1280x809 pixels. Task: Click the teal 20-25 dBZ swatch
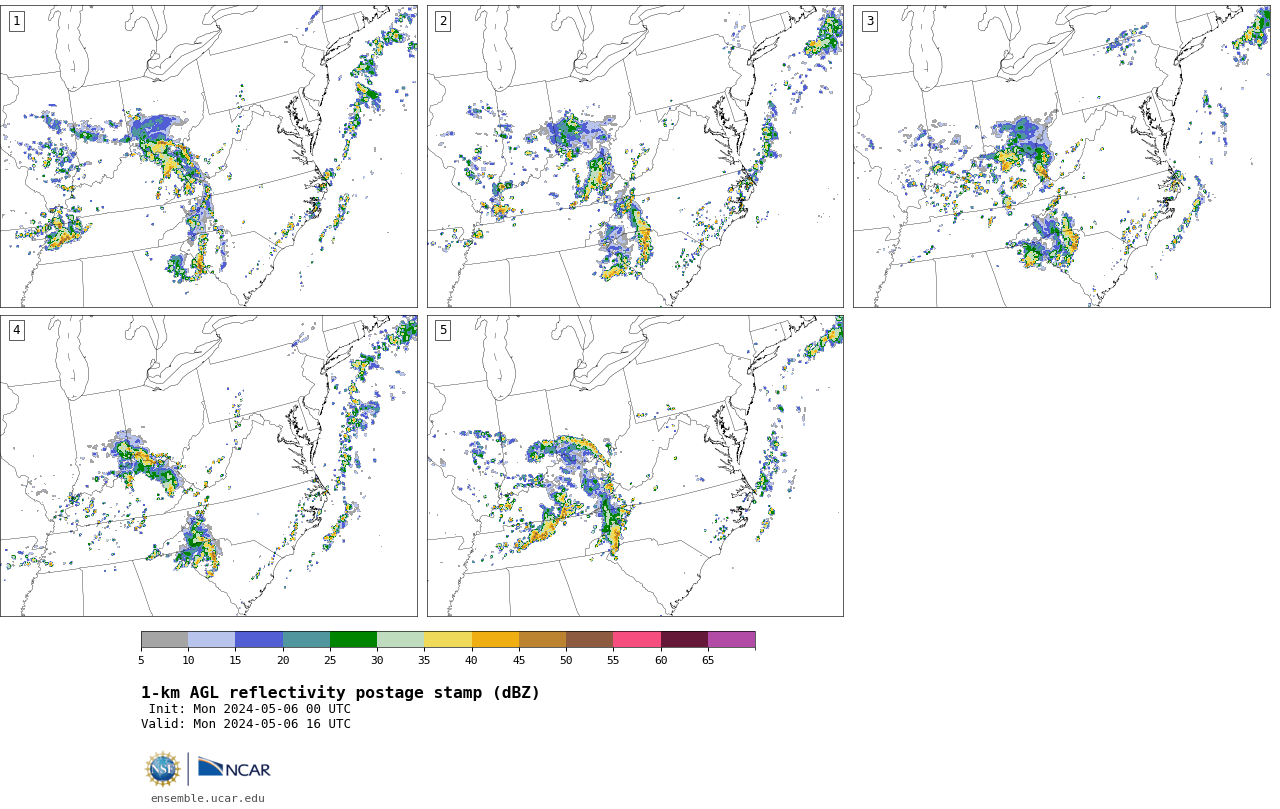point(306,640)
